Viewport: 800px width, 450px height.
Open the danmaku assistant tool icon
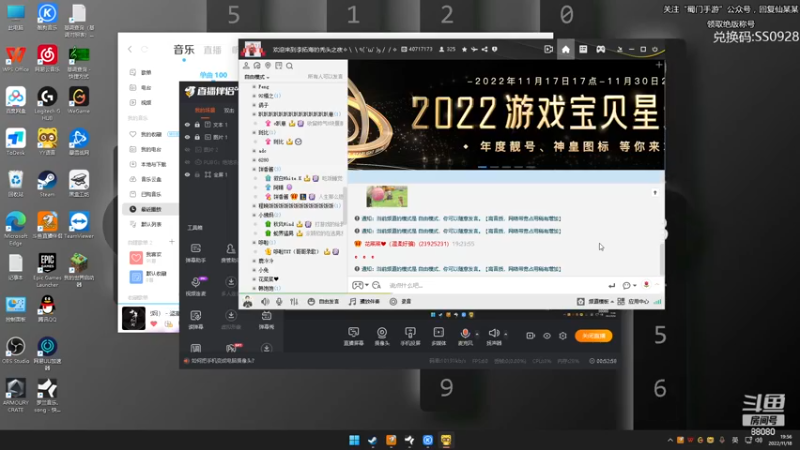coord(195,253)
